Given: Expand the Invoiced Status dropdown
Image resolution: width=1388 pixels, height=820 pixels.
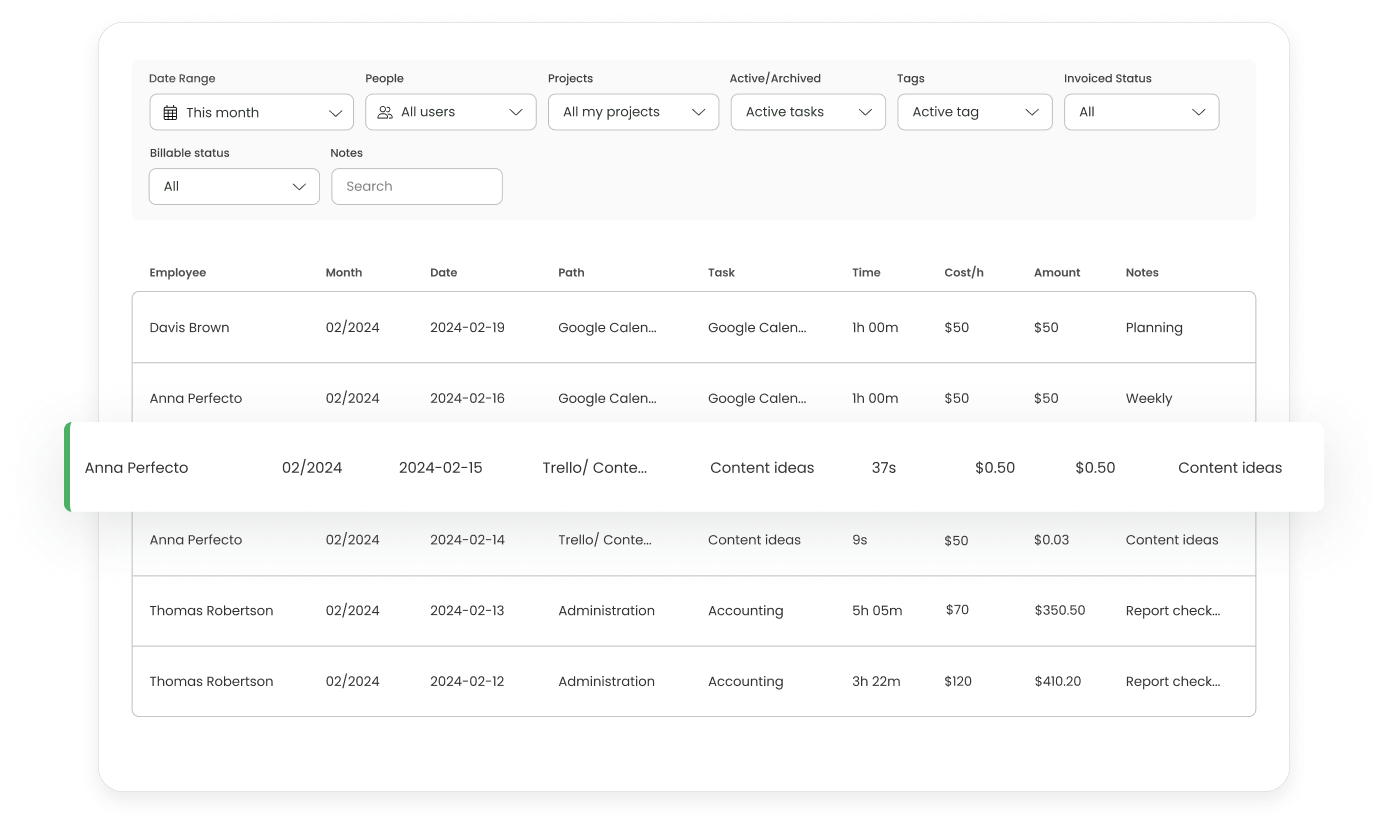Looking at the screenshot, I should pos(1142,112).
